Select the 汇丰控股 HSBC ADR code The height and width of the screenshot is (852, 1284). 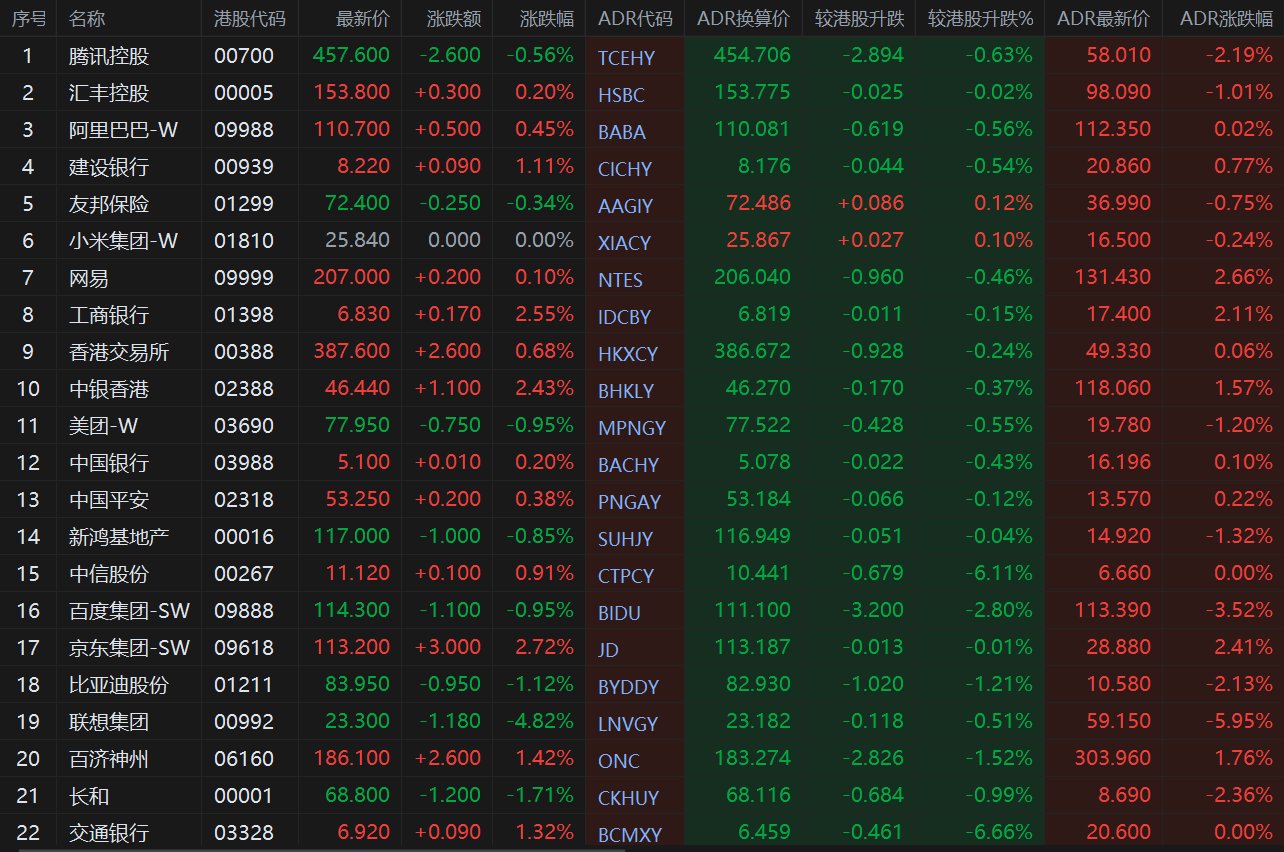tap(621, 95)
